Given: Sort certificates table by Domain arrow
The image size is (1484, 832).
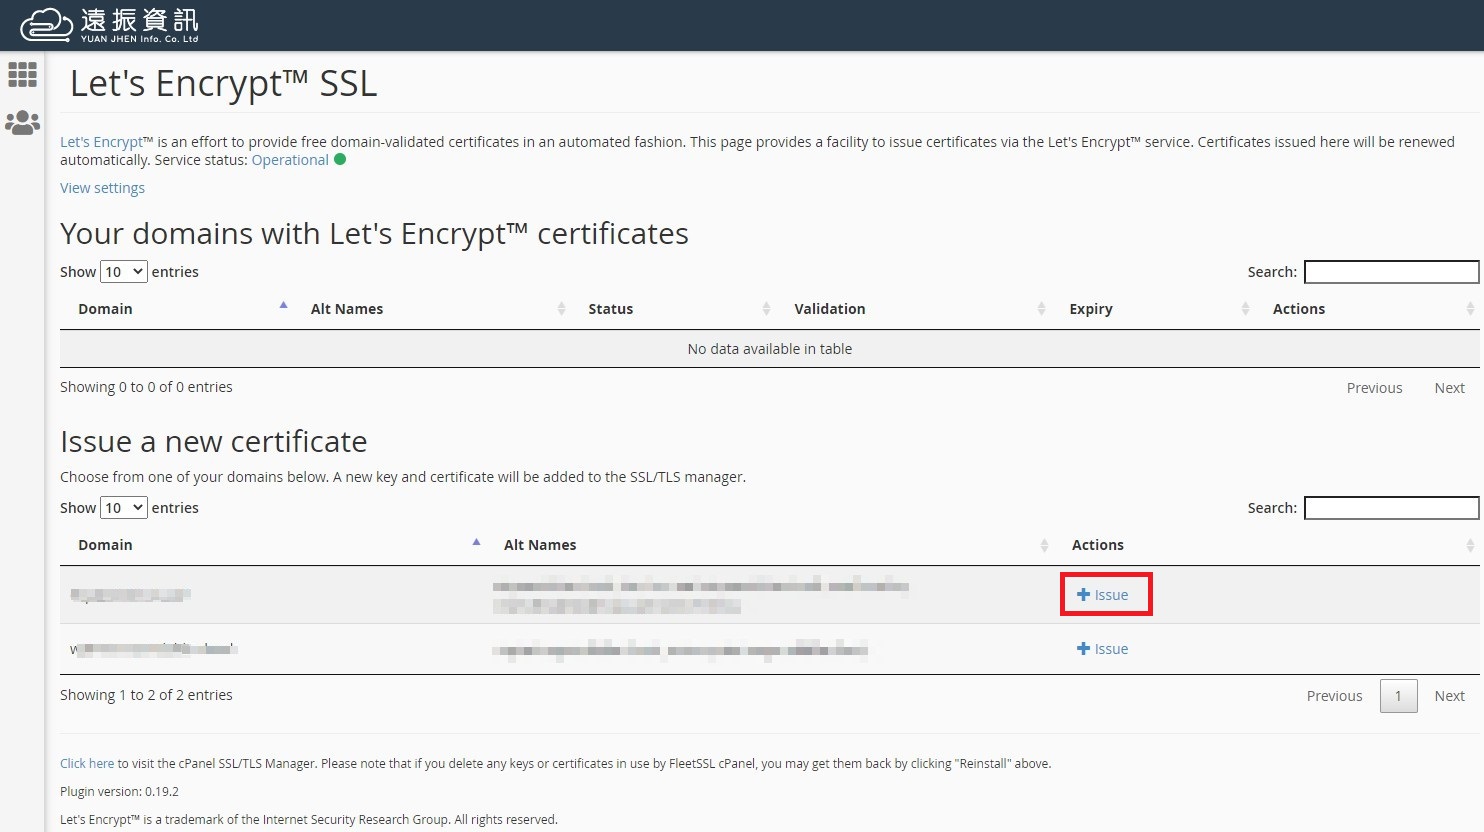Looking at the screenshot, I should (x=284, y=305).
